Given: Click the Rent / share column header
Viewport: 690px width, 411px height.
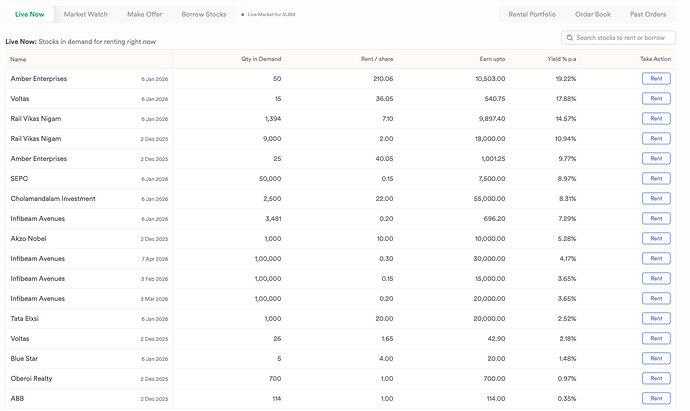Looking at the screenshot, I should 377,59.
